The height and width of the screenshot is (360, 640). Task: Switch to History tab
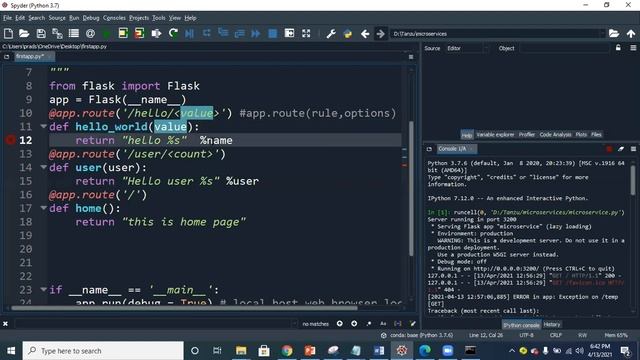click(552, 324)
